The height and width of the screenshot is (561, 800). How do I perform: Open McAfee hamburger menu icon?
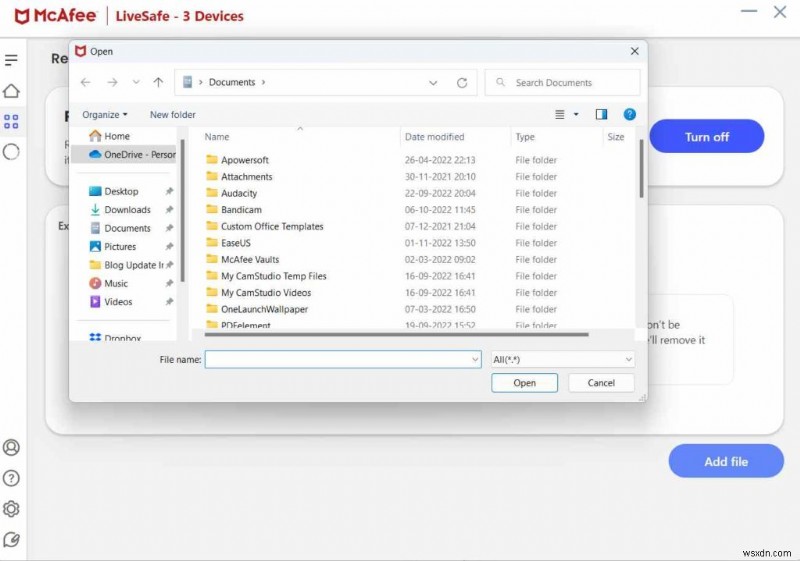point(11,60)
